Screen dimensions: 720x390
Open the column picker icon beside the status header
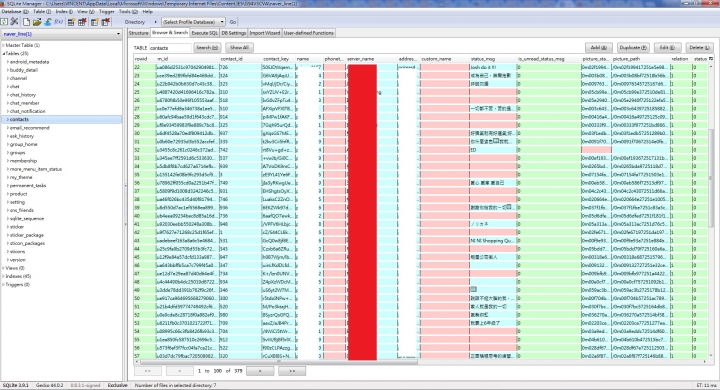click(711, 59)
